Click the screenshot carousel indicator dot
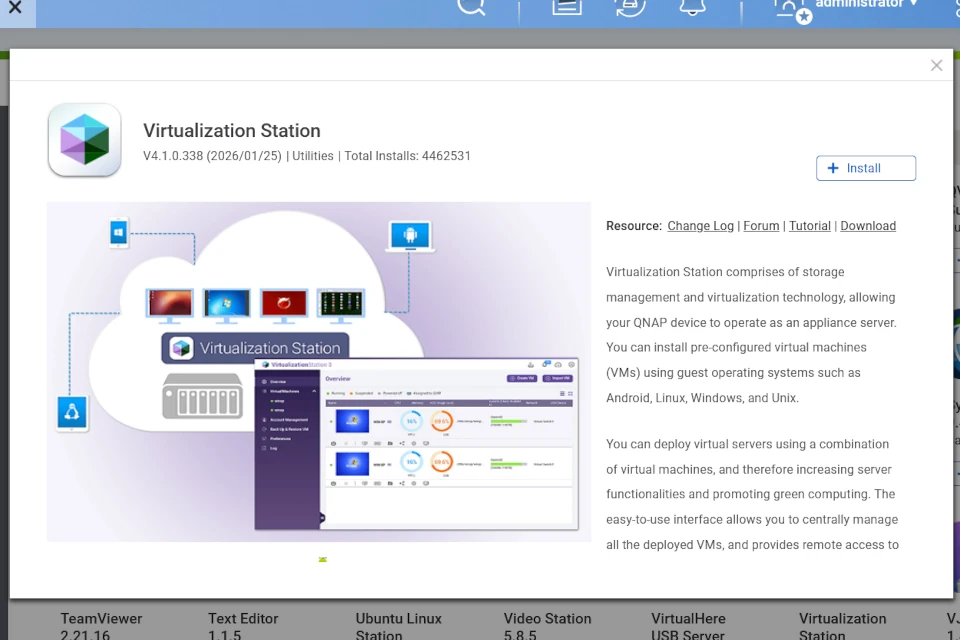This screenshot has width=960, height=640. pos(322,560)
